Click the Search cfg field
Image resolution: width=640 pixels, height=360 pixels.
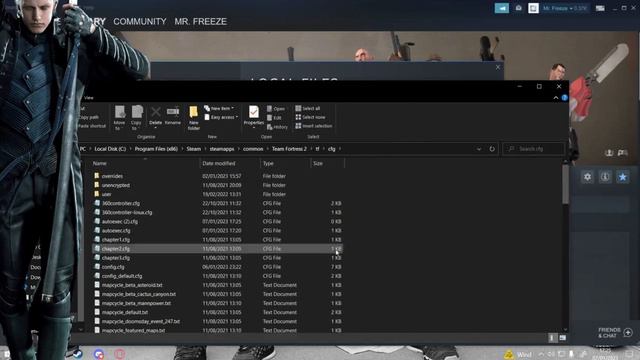(534, 149)
